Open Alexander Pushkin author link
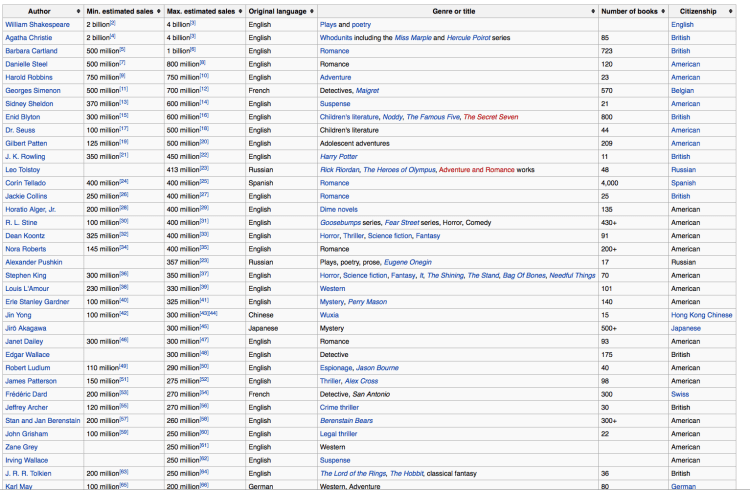Viewport: 750px width, 490px height. (x=33, y=262)
